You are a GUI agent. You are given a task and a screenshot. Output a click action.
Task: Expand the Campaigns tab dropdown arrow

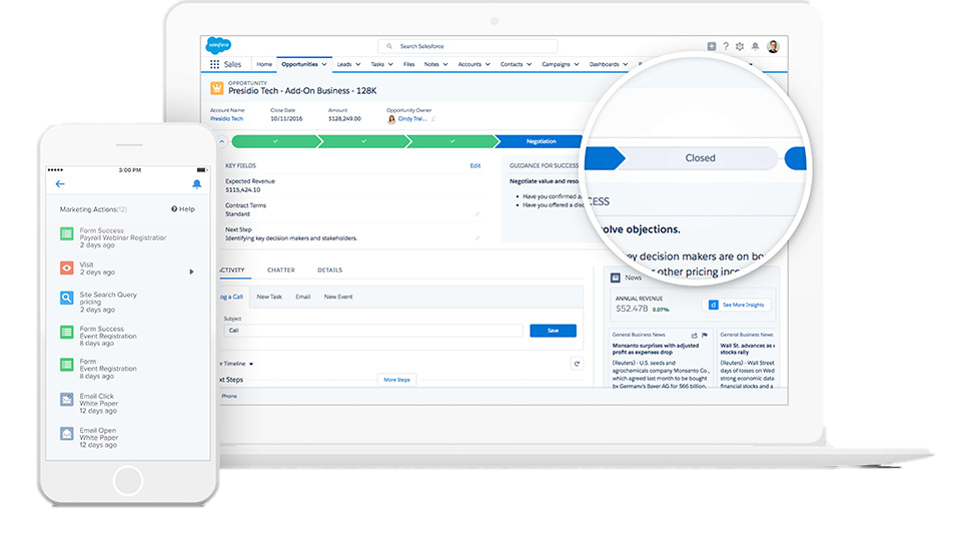click(576, 64)
